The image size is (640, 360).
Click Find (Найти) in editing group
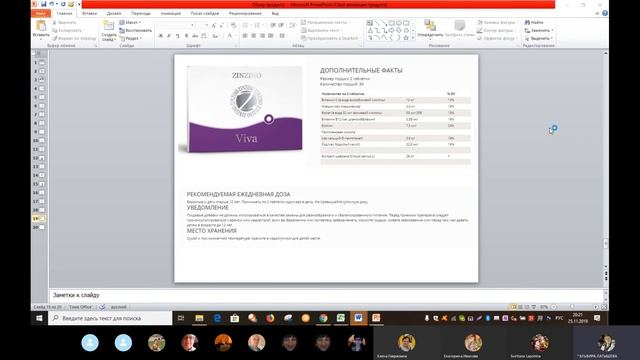[534, 22]
